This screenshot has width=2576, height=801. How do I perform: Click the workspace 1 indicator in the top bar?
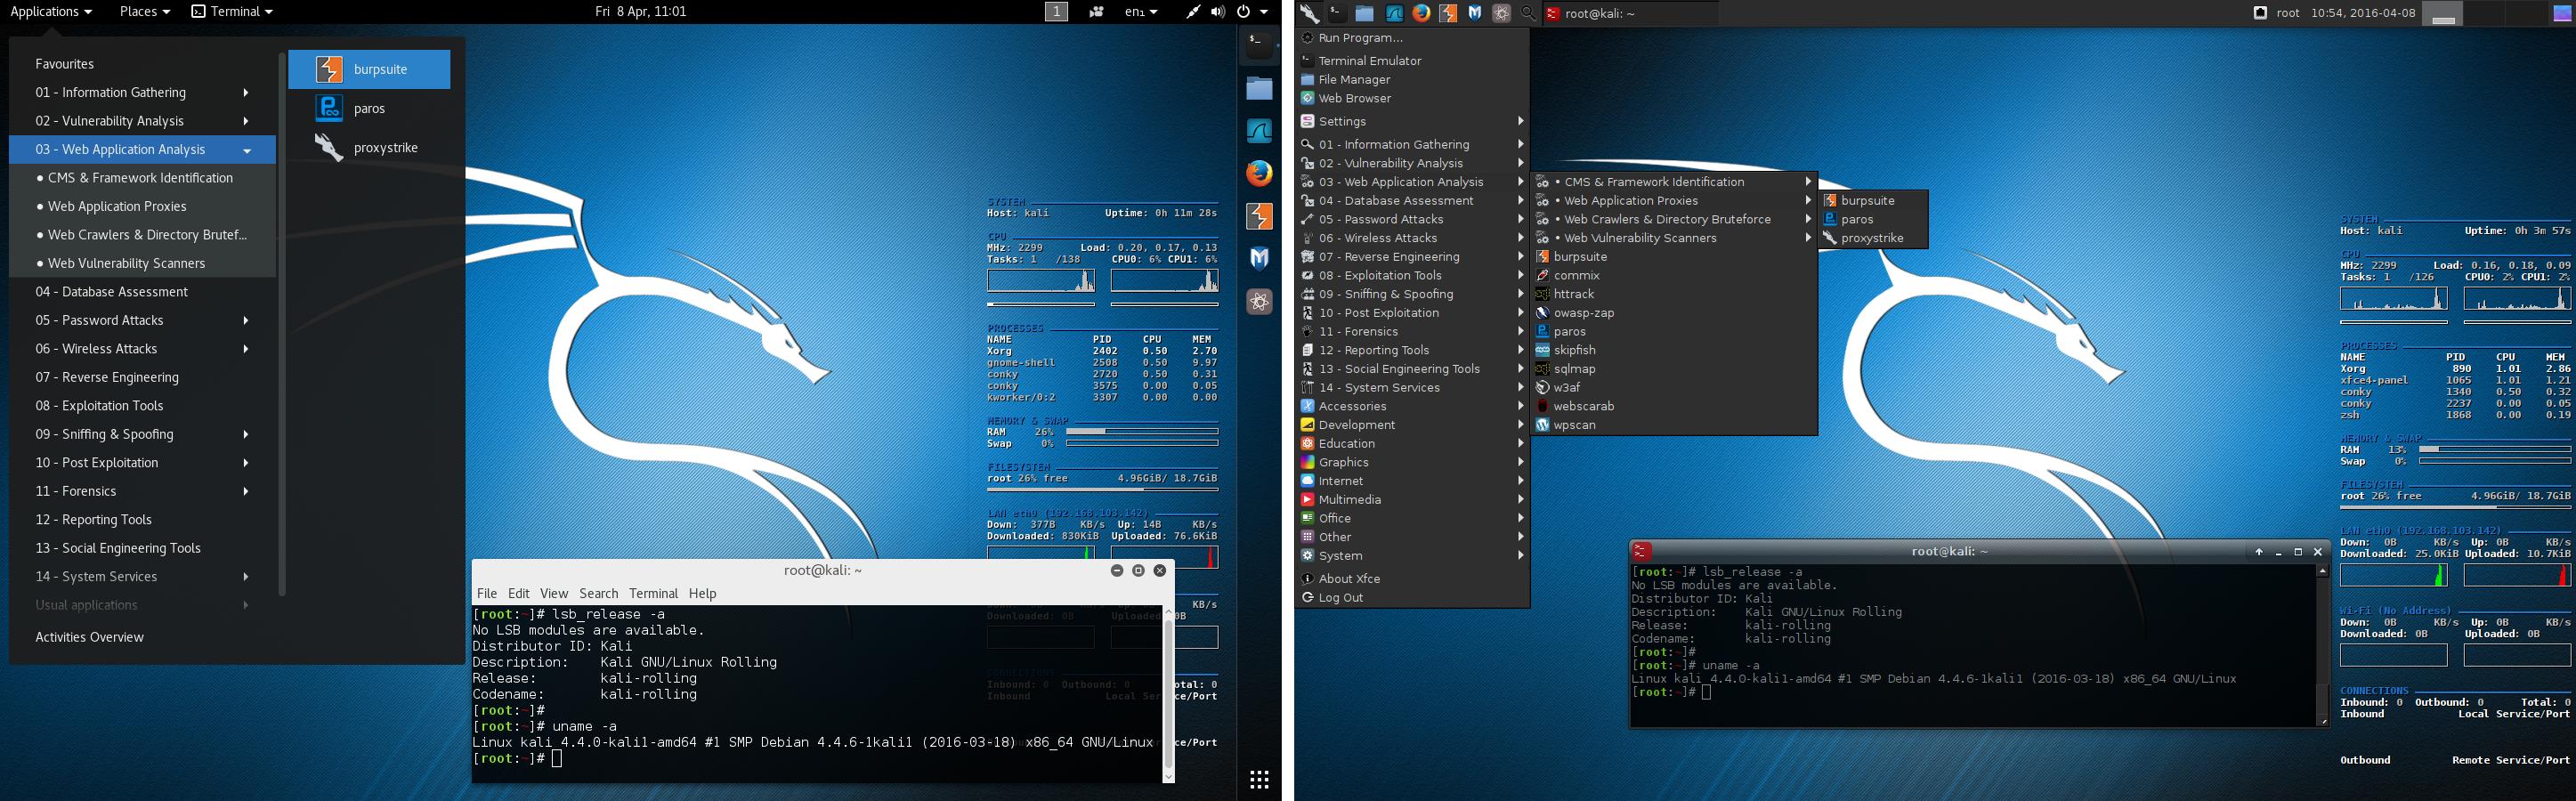[1056, 12]
